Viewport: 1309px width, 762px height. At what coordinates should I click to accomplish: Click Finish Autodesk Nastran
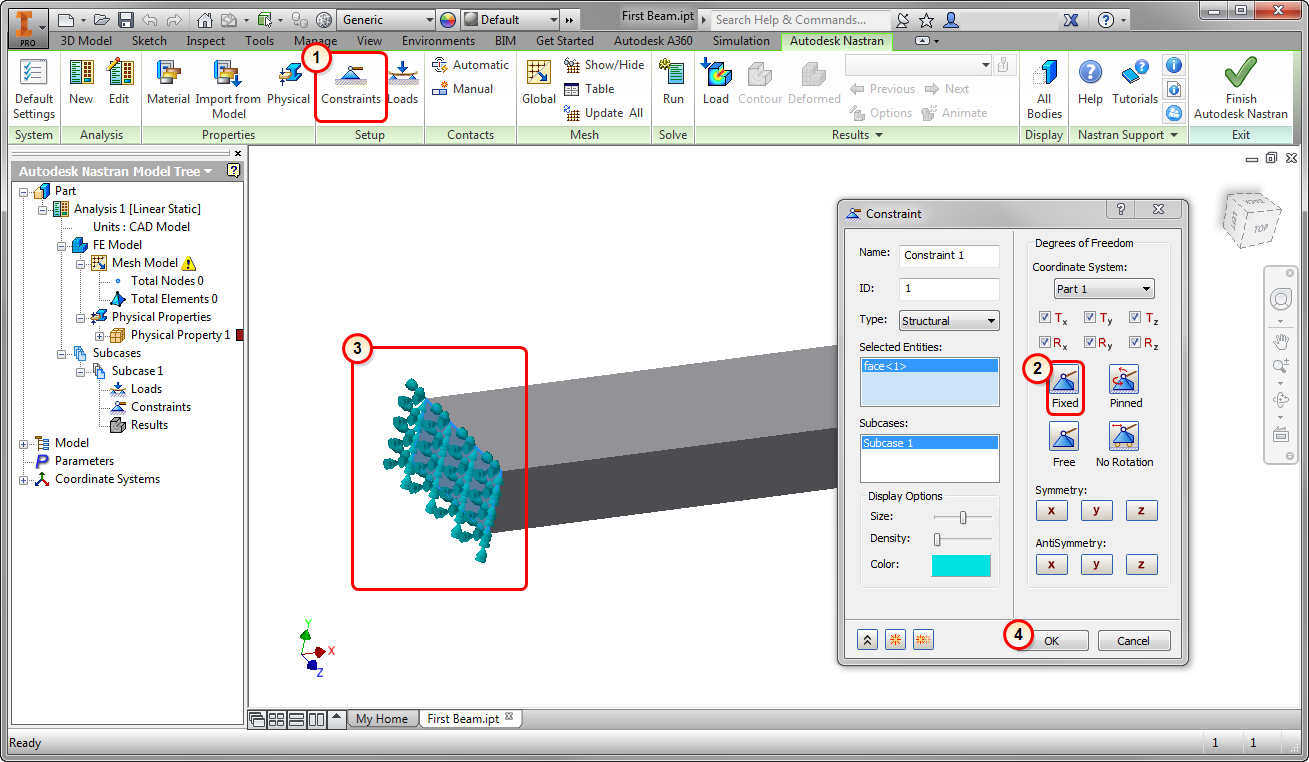(x=1241, y=88)
